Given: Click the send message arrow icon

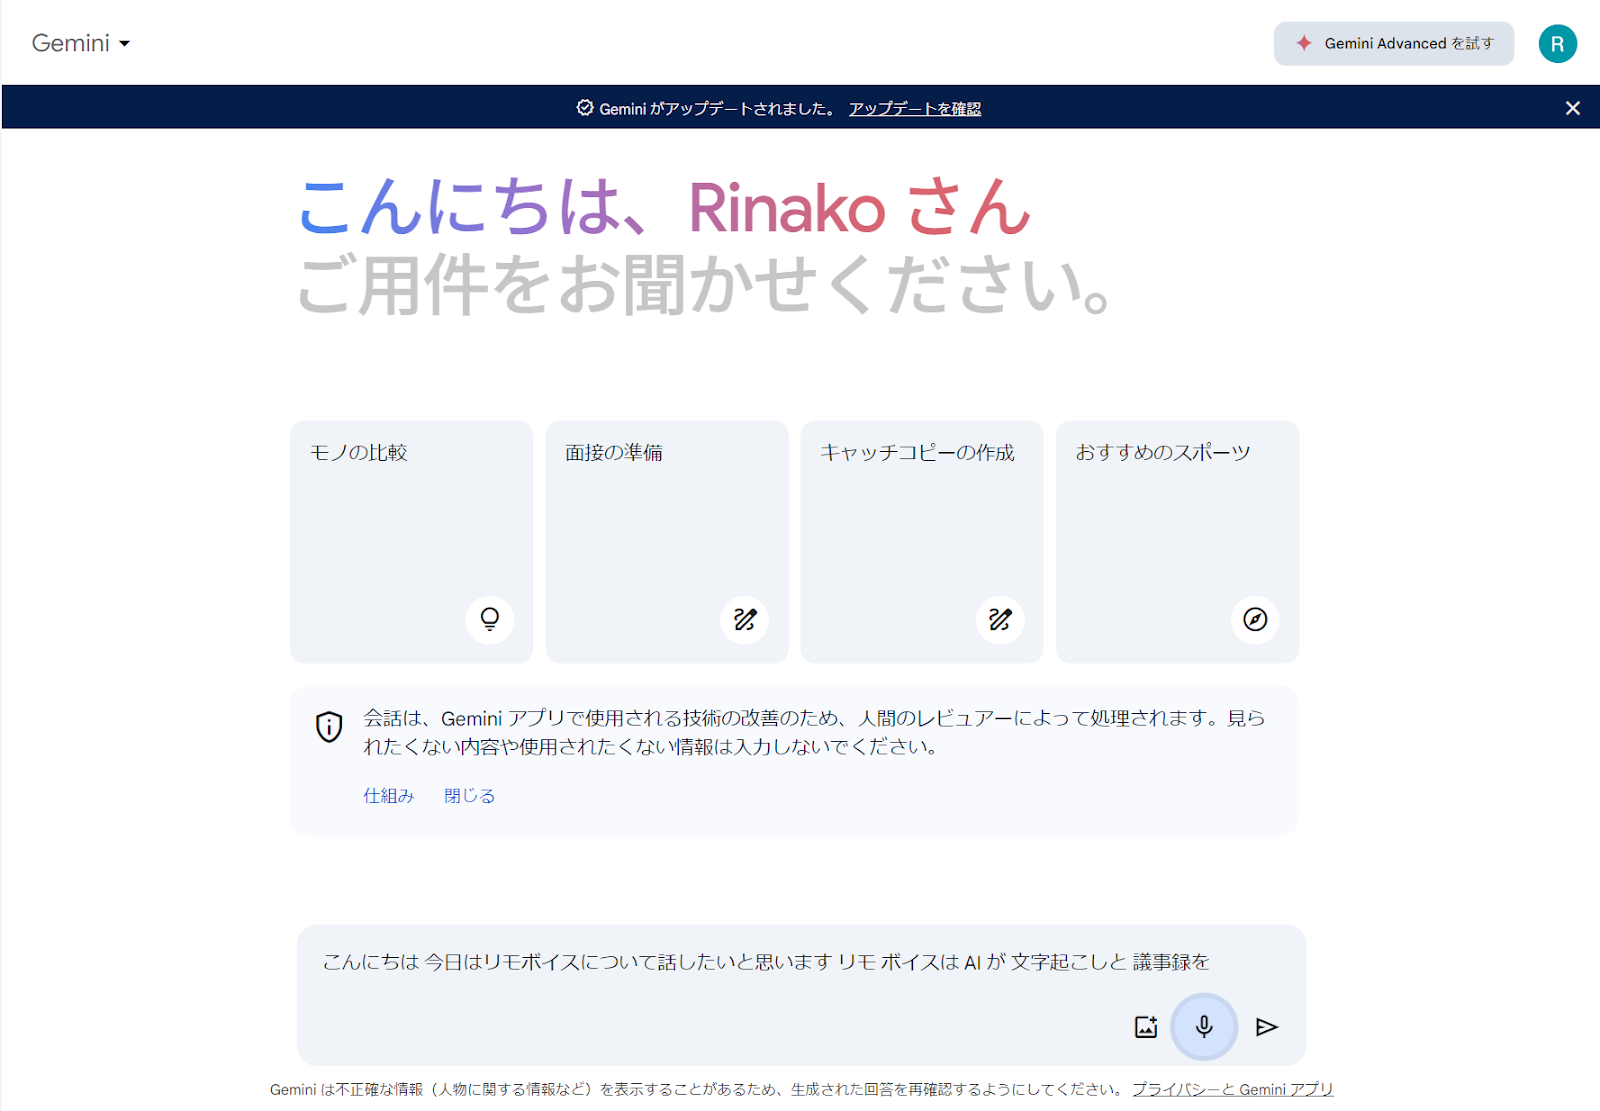Looking at the screenshot, I should (1267, 1026).
